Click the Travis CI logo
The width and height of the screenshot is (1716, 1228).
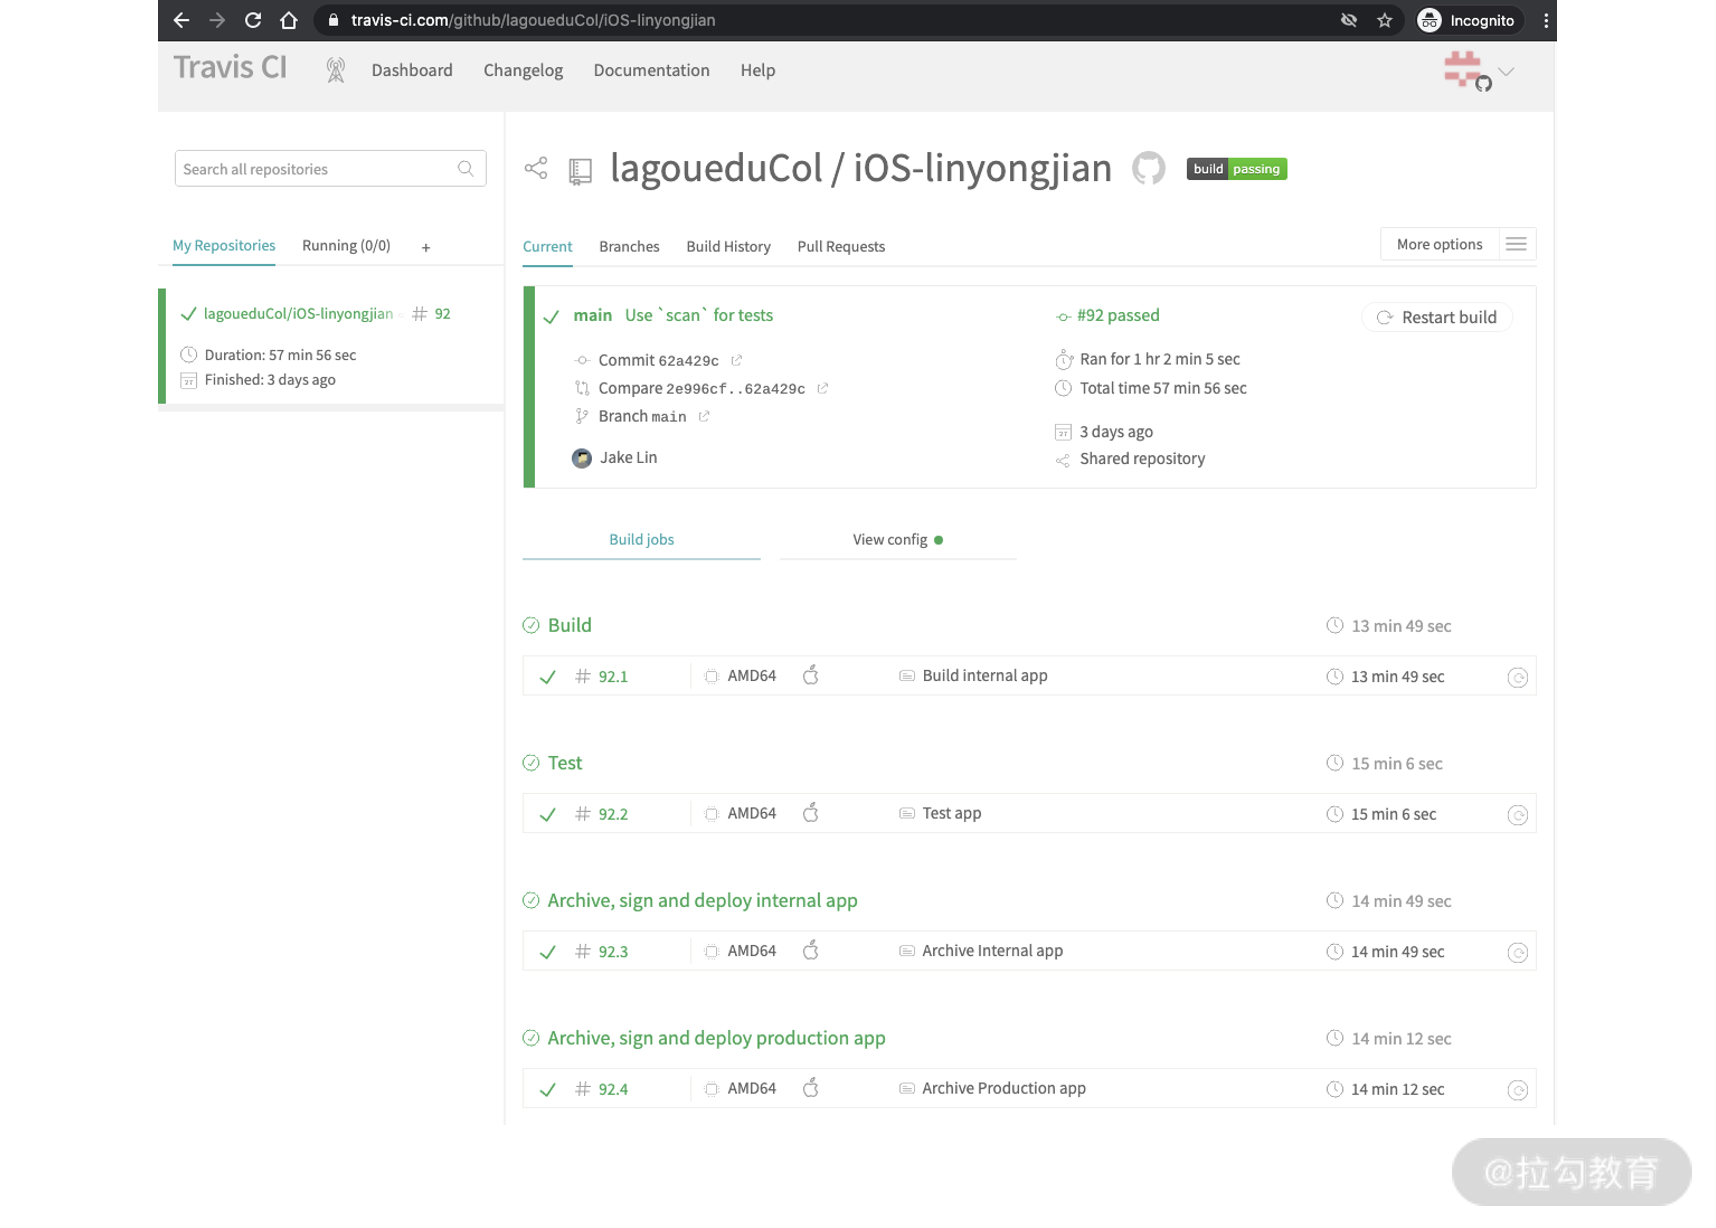pos(230,67)
